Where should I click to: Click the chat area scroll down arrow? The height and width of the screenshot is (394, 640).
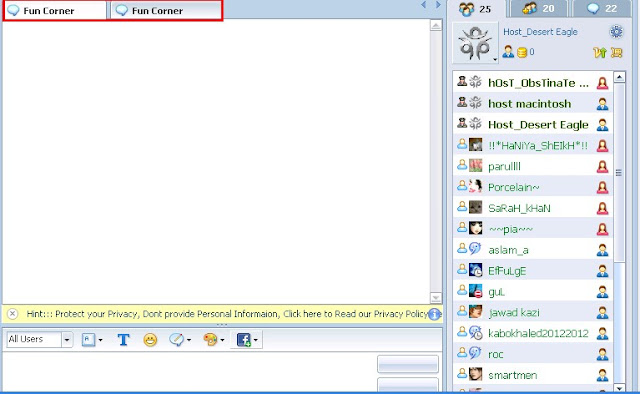tap(436, 298)
